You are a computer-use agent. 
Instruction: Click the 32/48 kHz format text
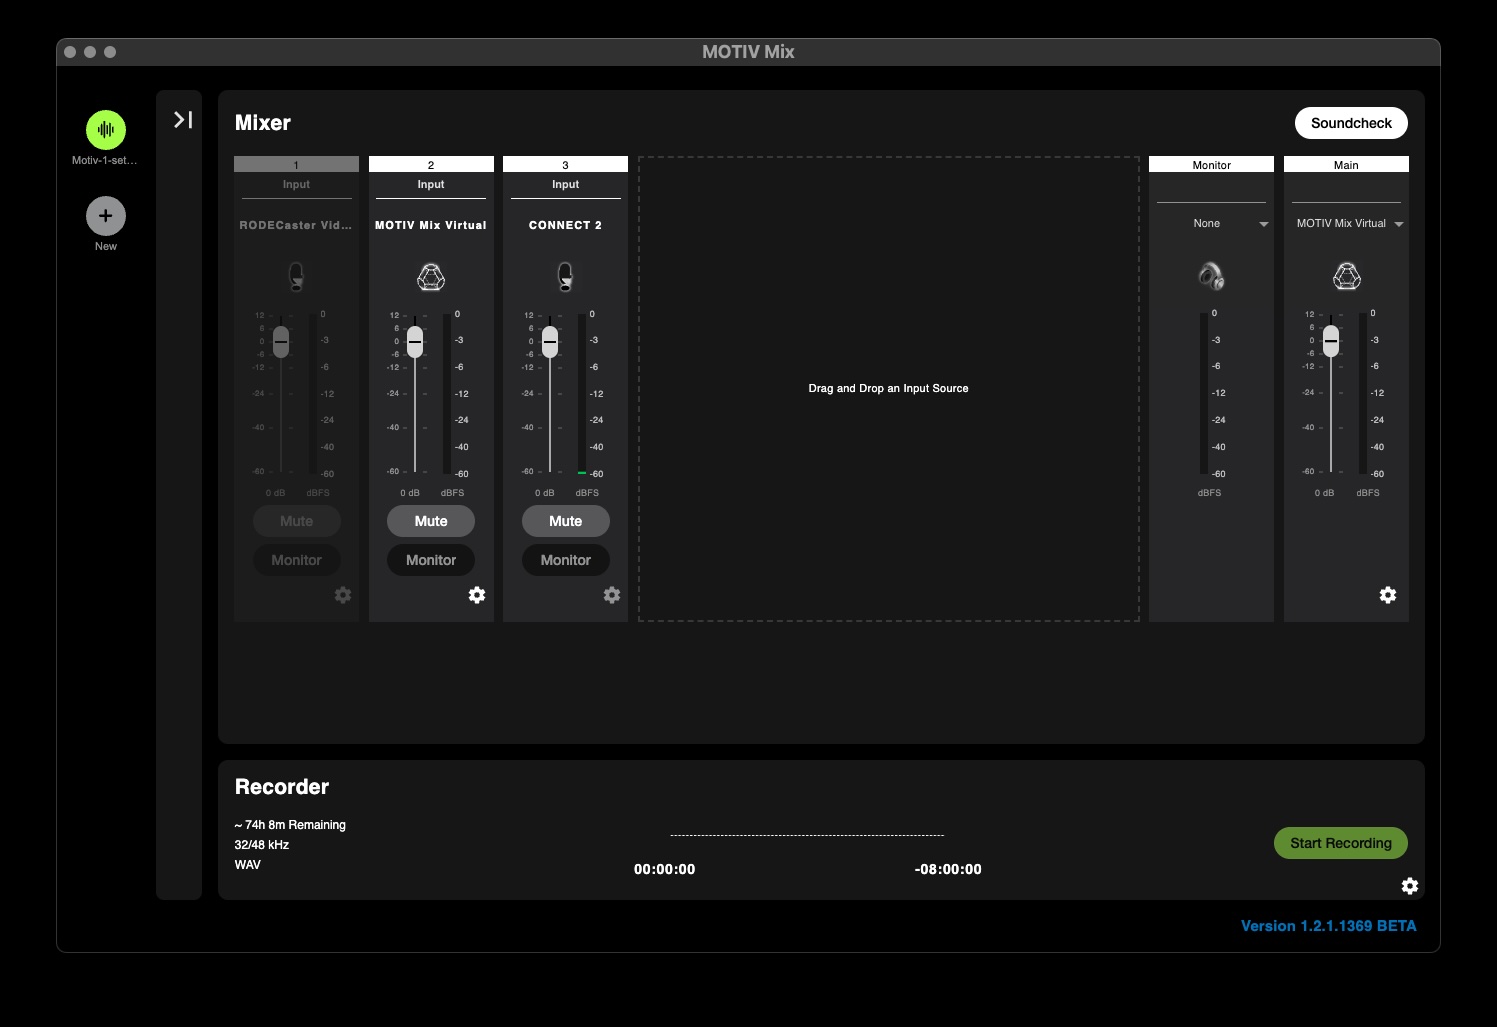pos(262,845)
